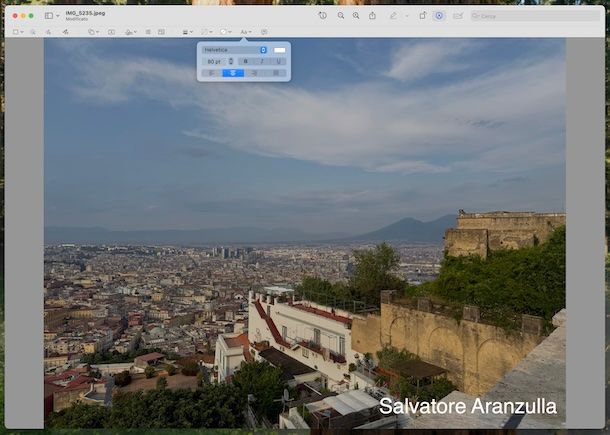
Task: Toggle the Markup toolbar button
Action: (x=439, y=16)
